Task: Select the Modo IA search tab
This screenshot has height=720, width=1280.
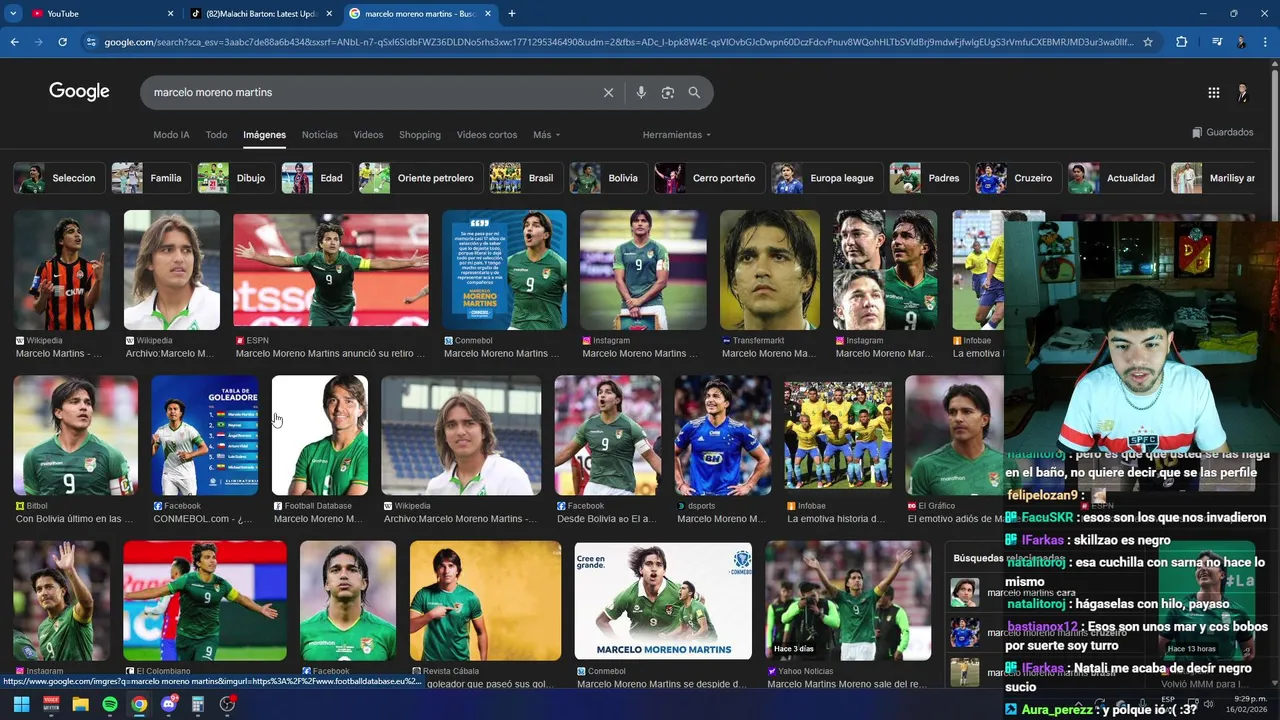Action: 171,135
